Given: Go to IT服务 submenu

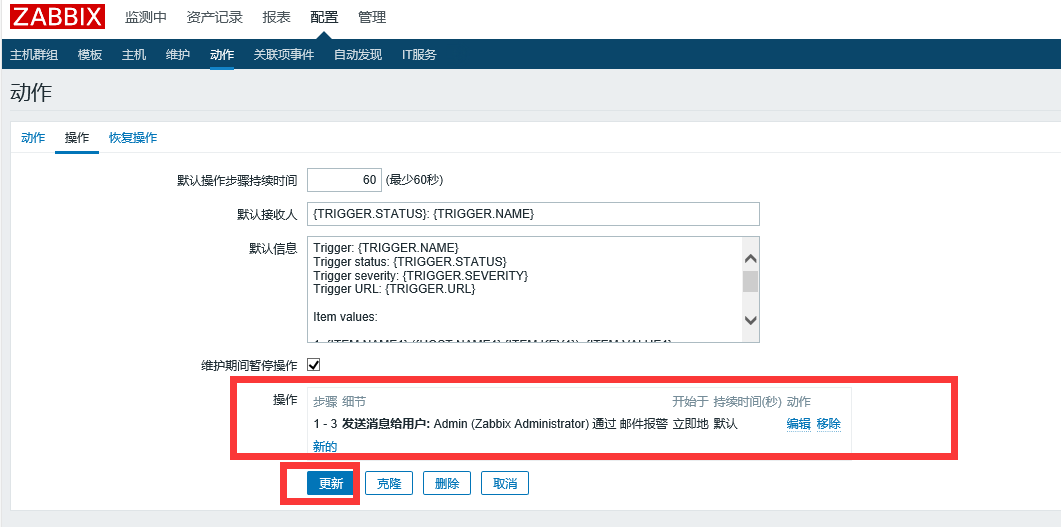Looking at the screenshot, I should click(419, 55).
